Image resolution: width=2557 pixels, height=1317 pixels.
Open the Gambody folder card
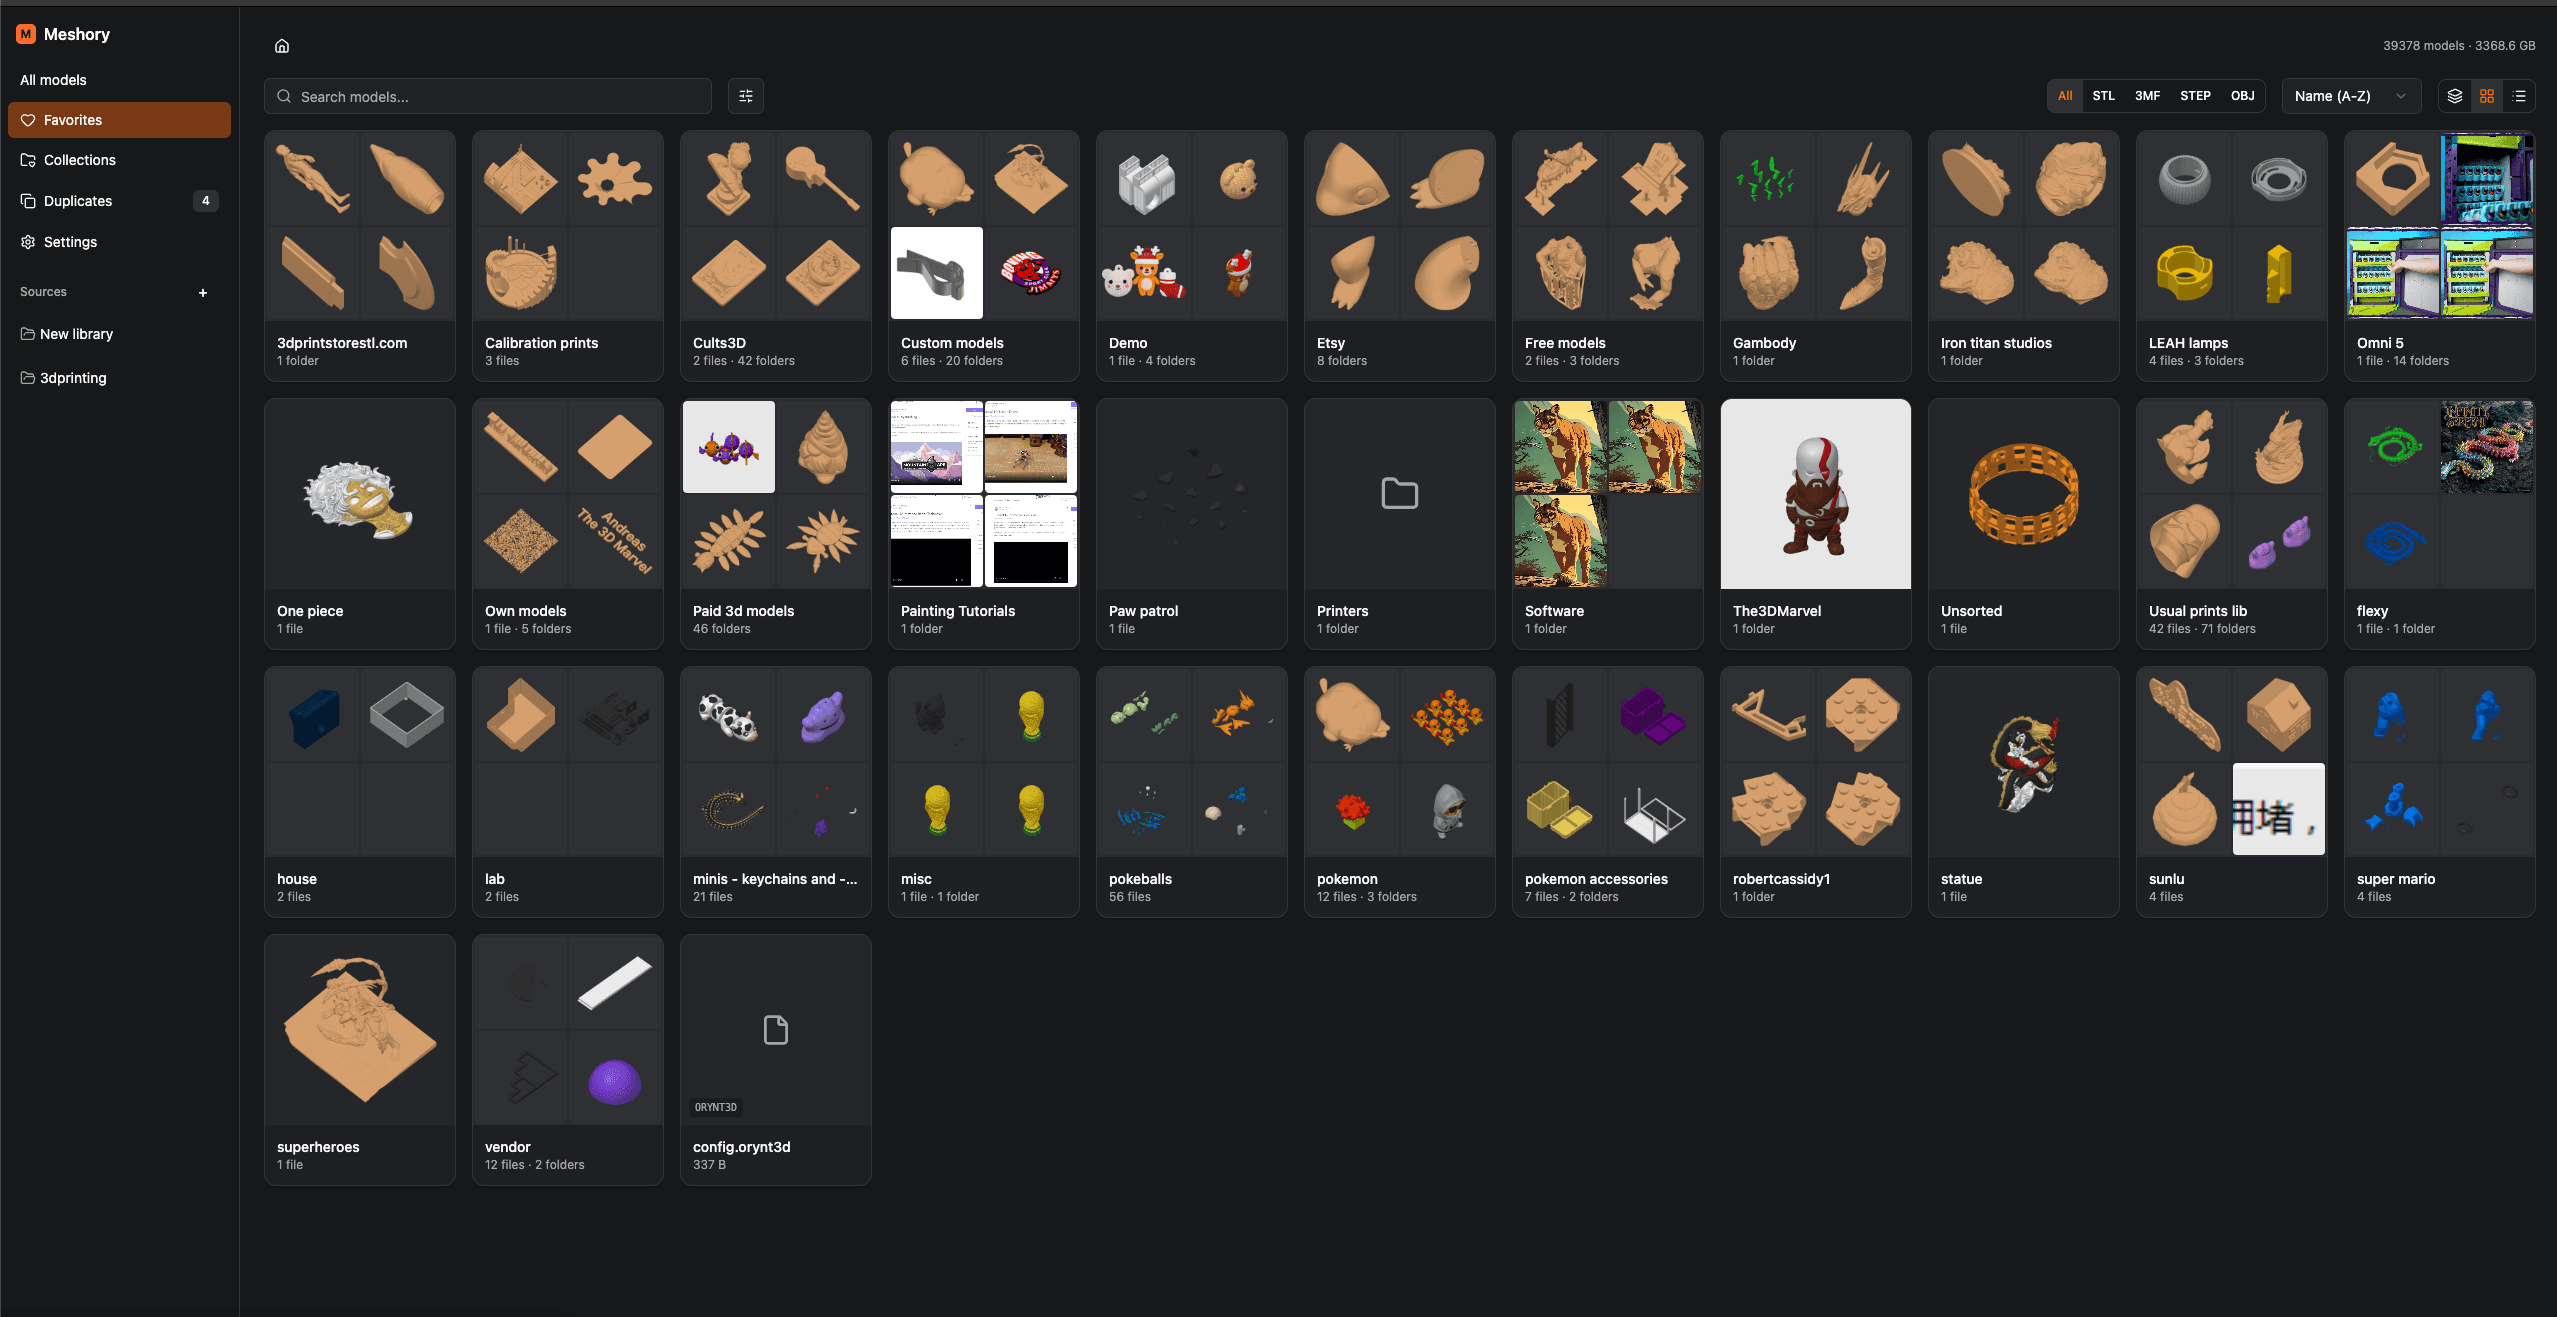tap(1816, 256)
